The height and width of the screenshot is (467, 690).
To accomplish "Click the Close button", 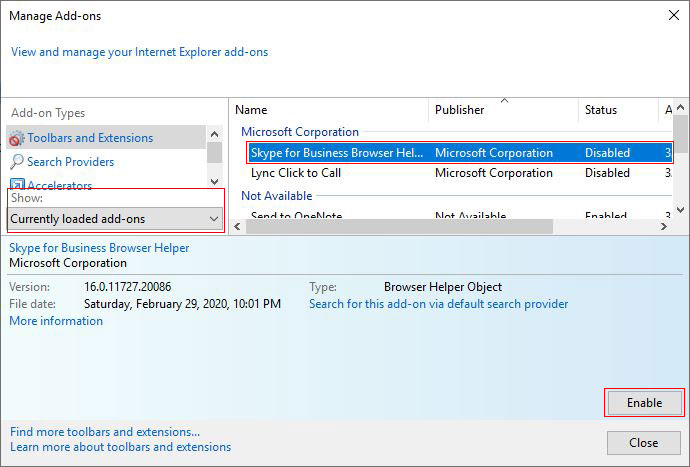I will (x=644, y=443).
